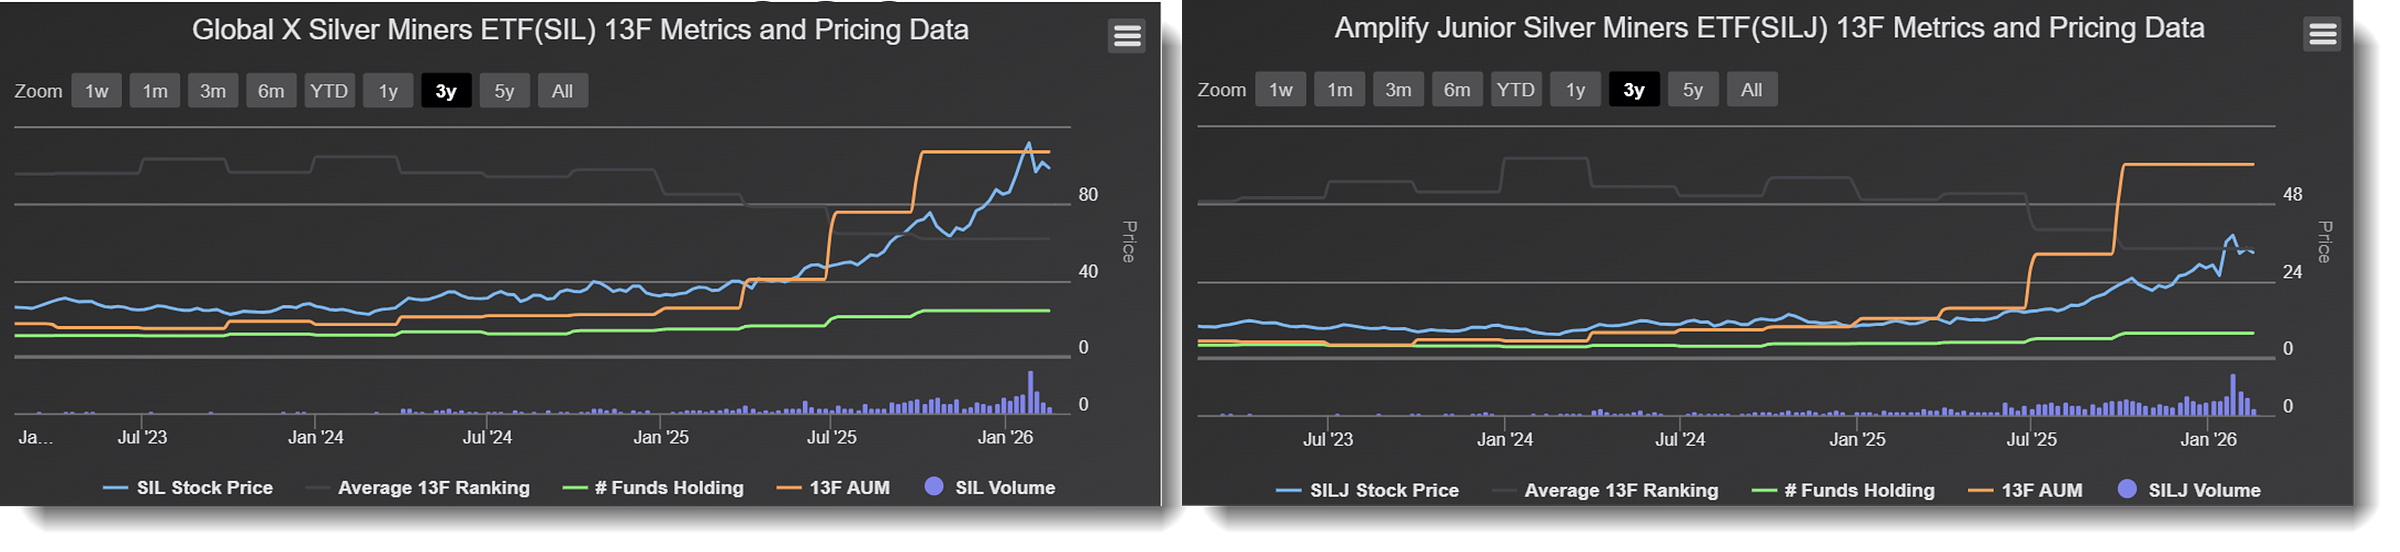
Task: Set SILJ chart zoom to YTD
Action: click(1516, 90)
